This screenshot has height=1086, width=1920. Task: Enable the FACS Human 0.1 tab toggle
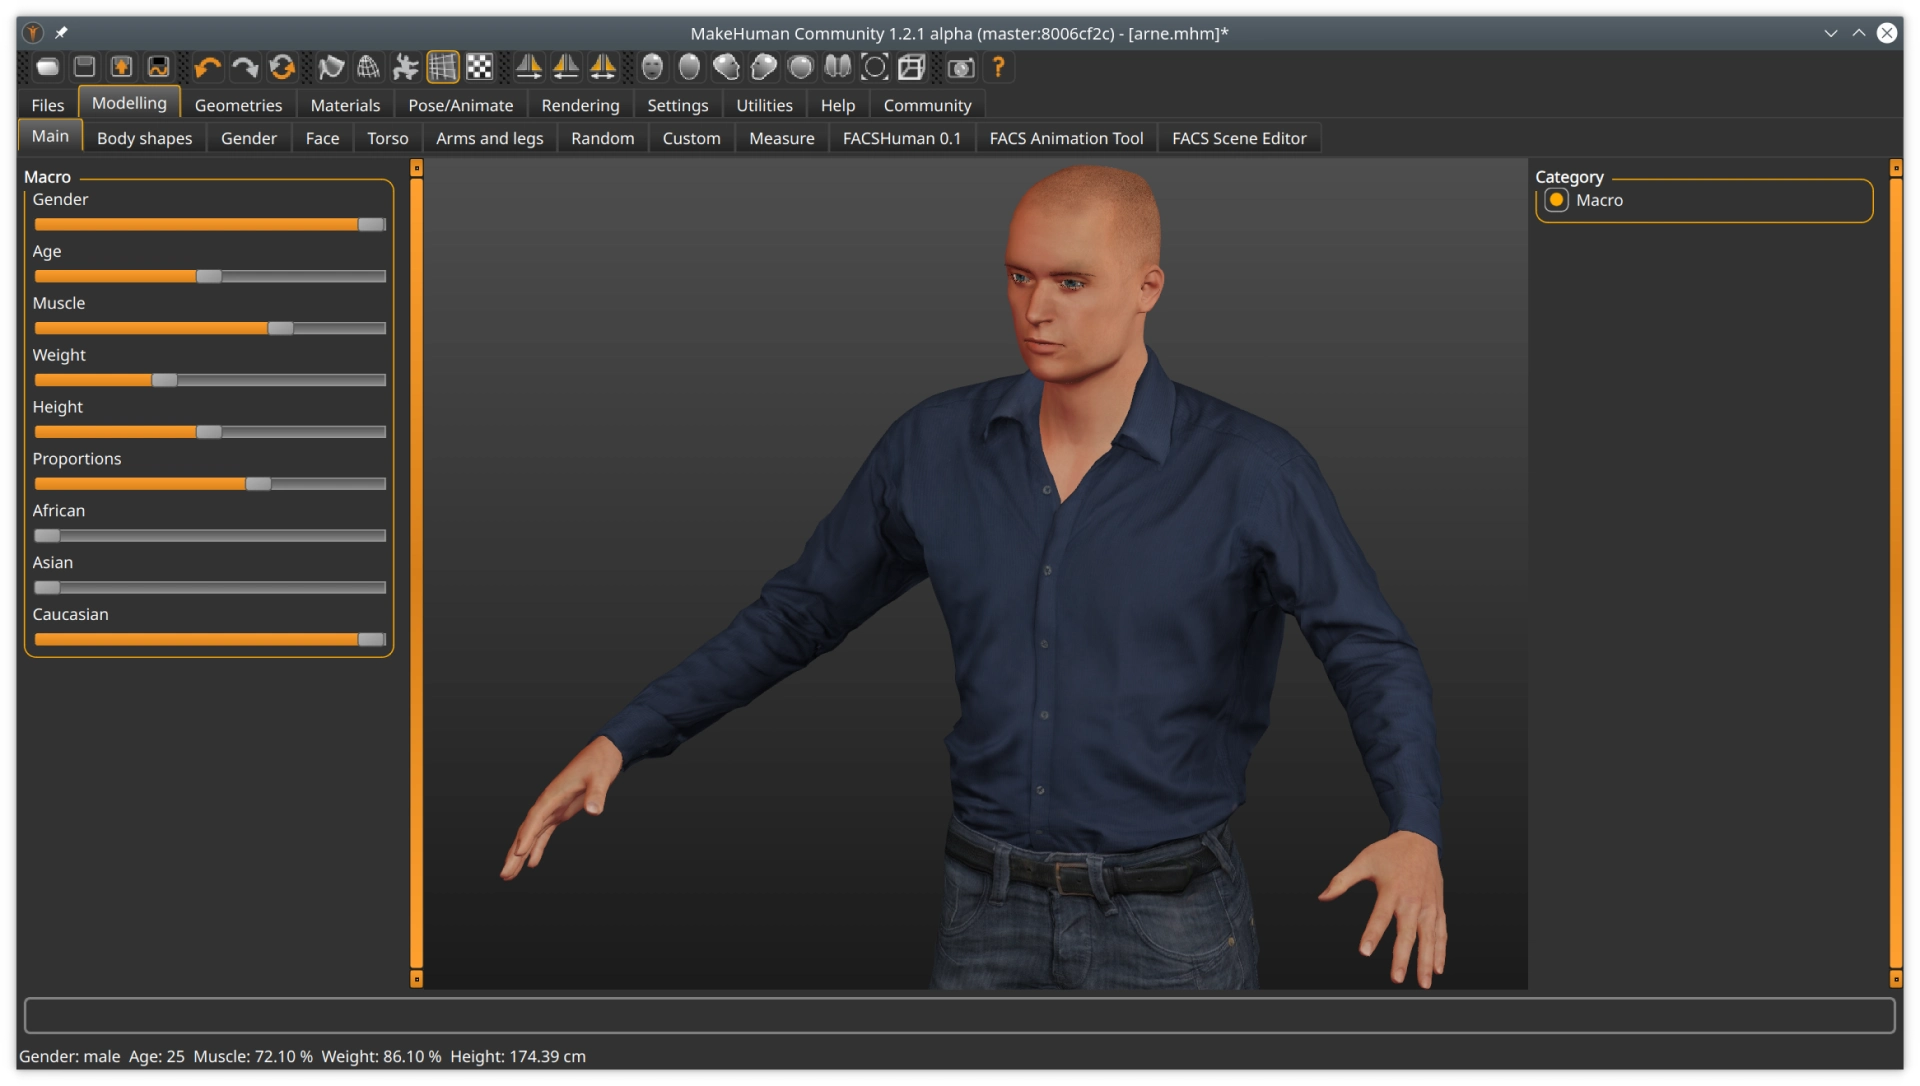(902, 137)
